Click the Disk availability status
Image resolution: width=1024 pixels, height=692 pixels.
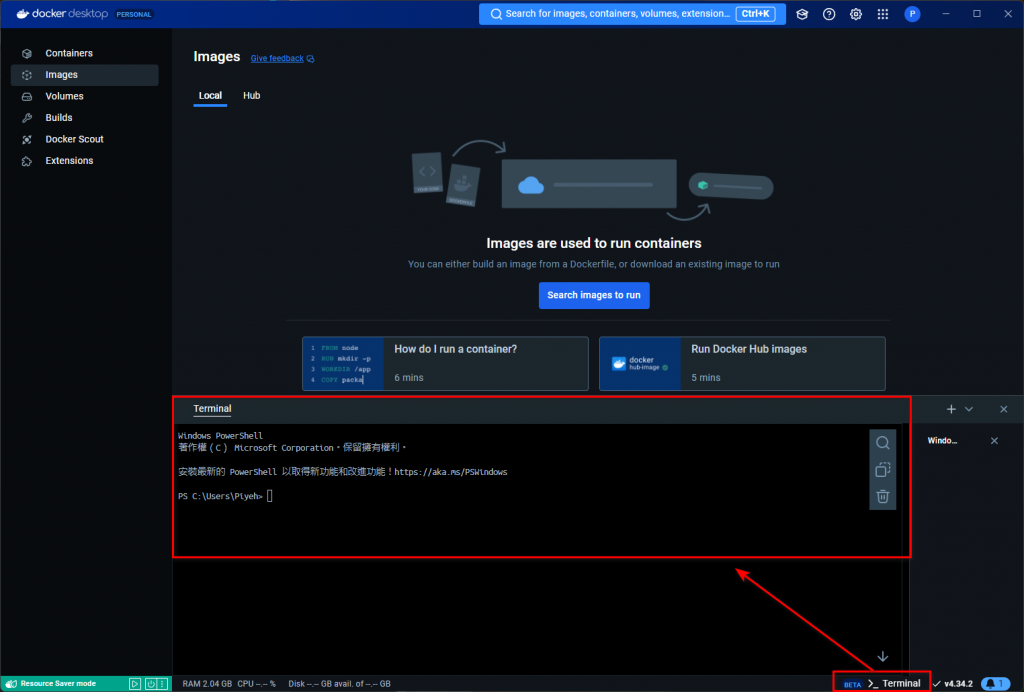(339, 684)
